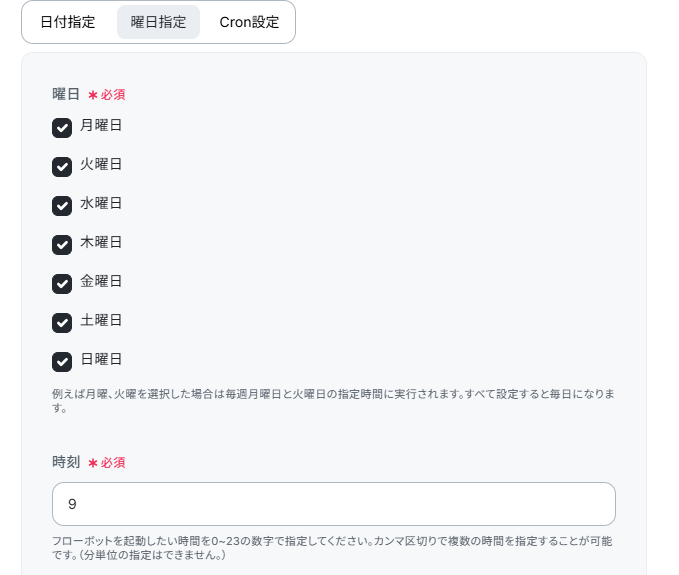Screen dimensions: 679x575
Task: Untick the 木曜日 checkbox
Action: pos(62,245)
